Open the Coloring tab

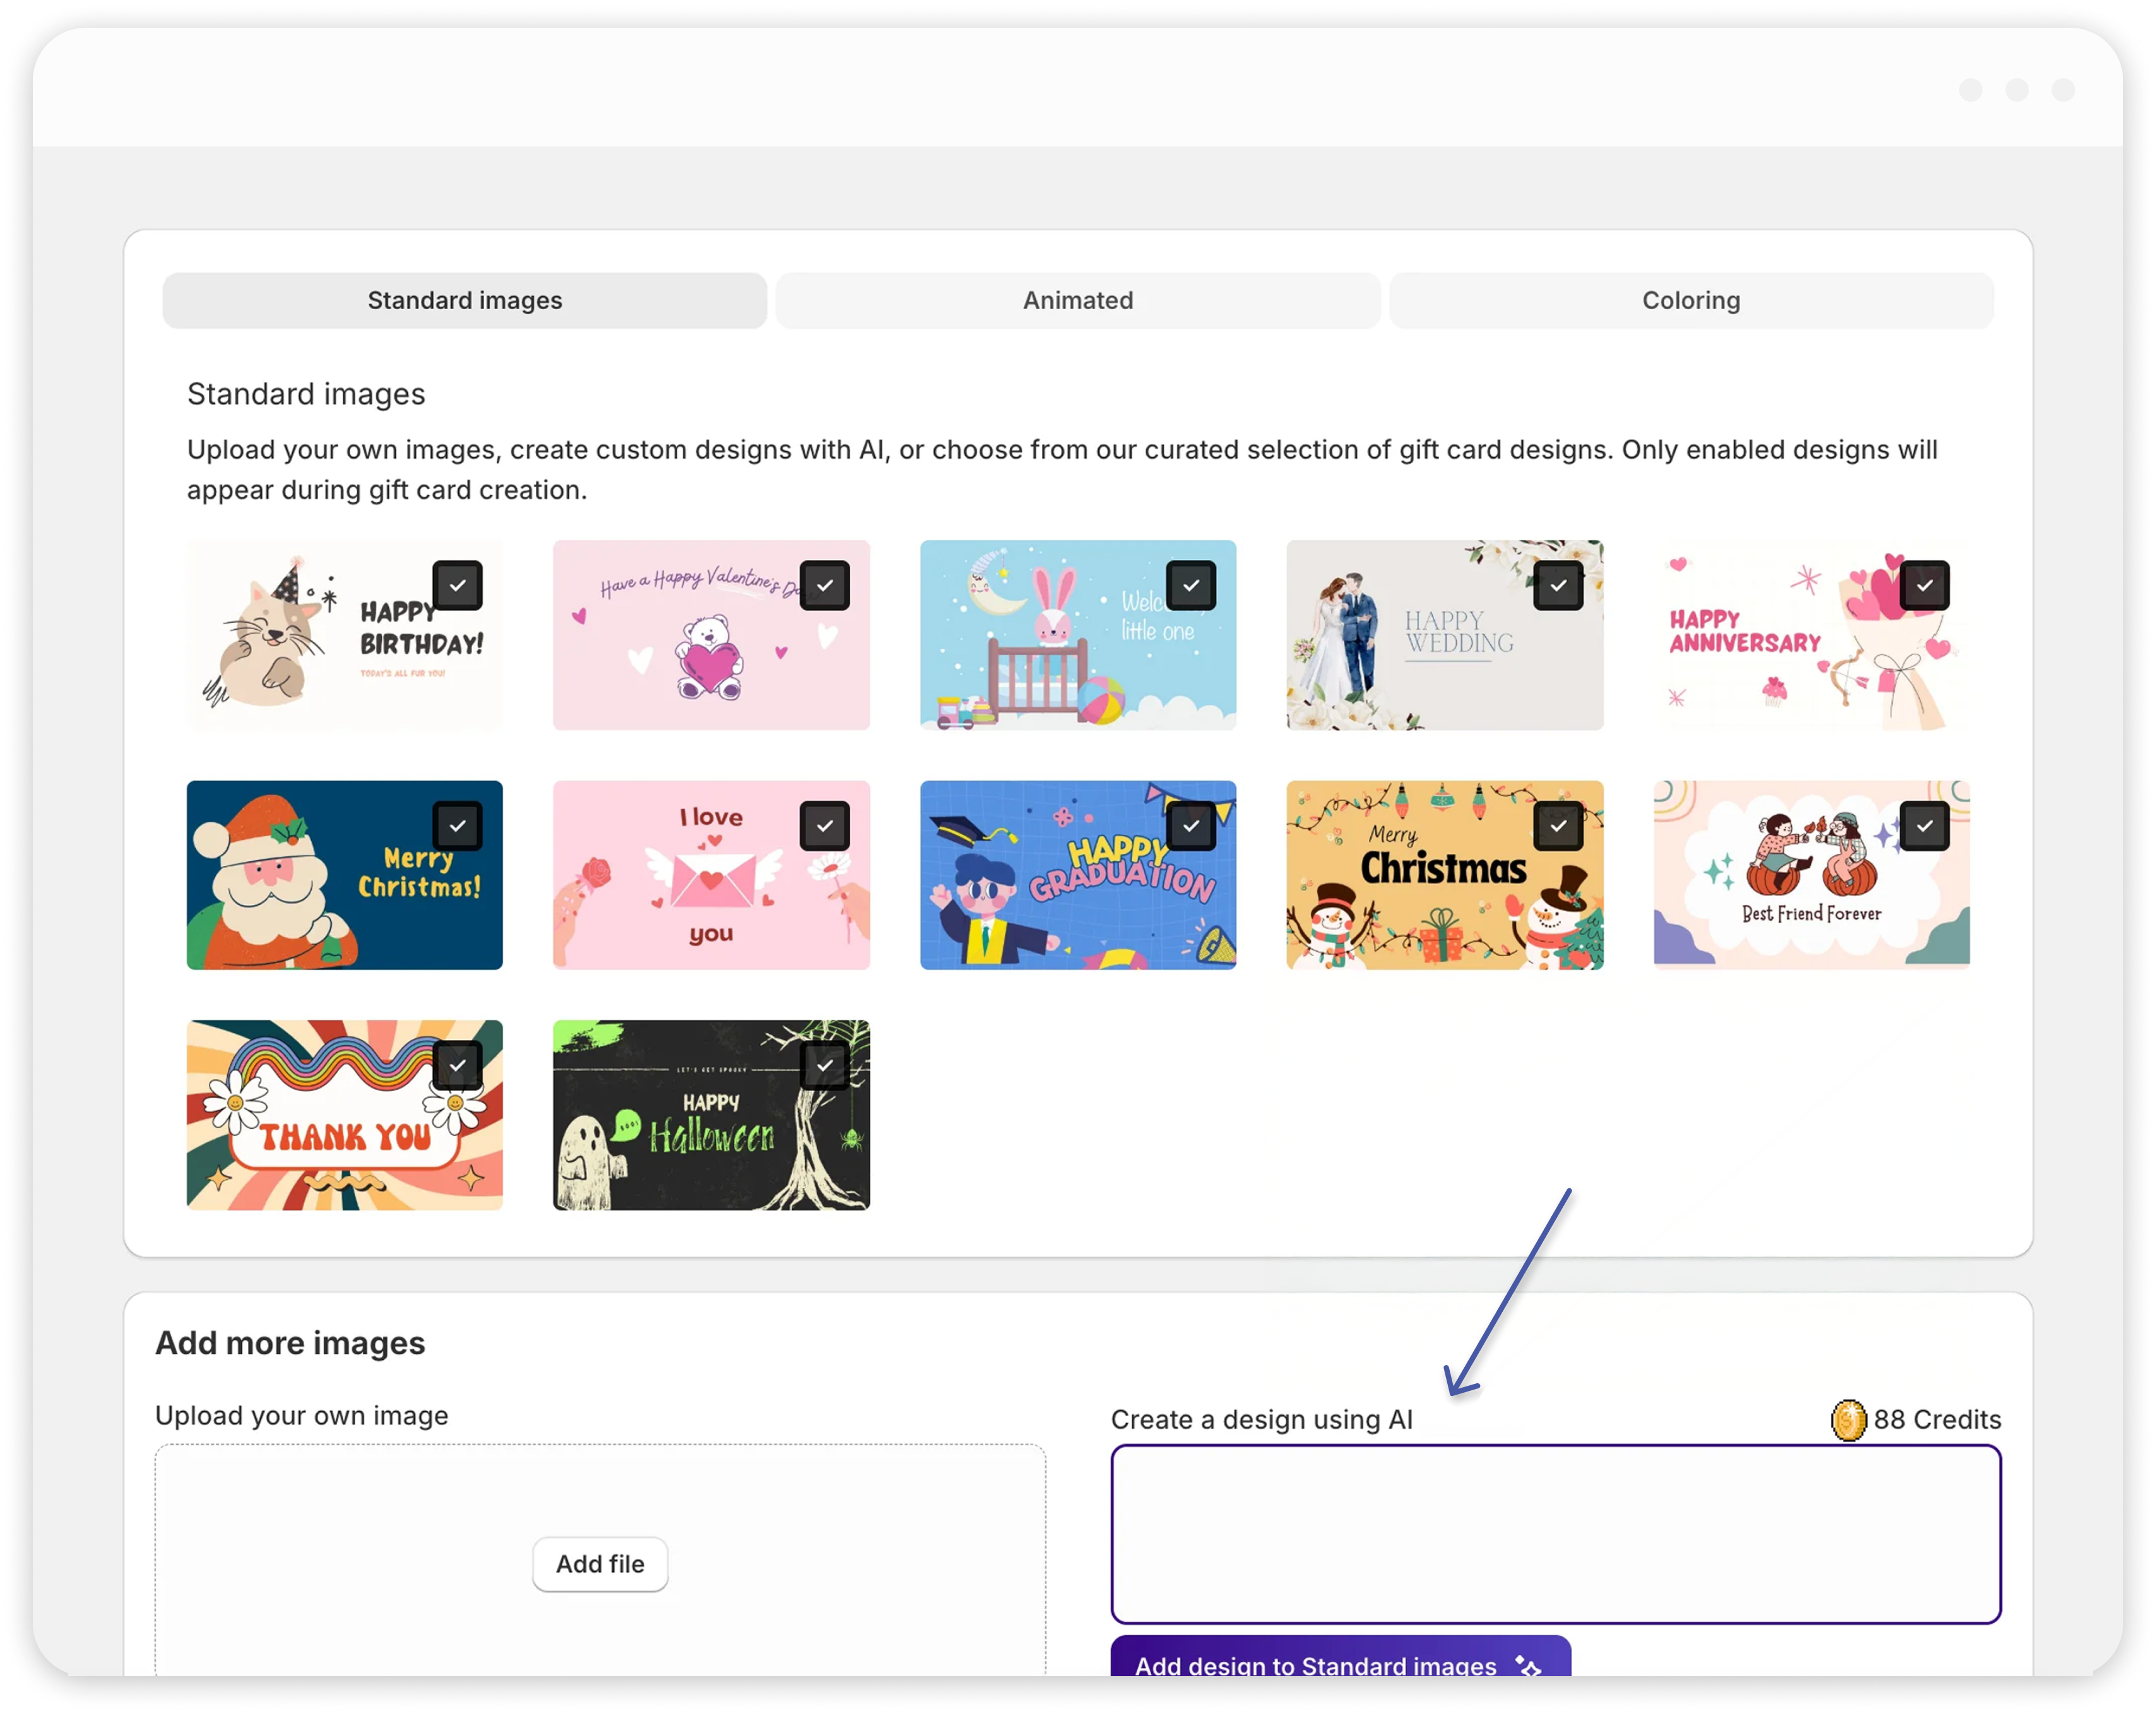(x=1691, y=300)
